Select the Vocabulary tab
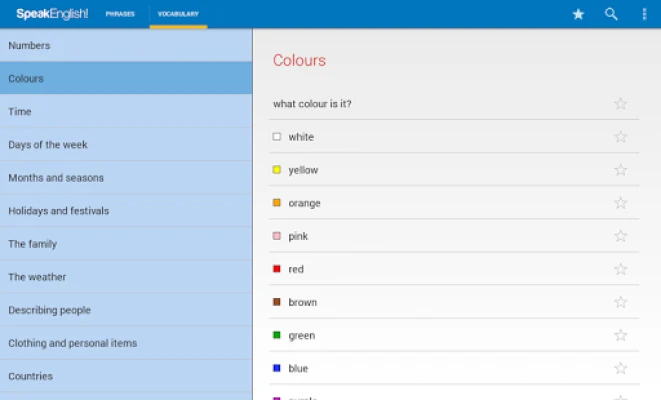This screenshot has width=661, height=400. [x=178, y=14]
